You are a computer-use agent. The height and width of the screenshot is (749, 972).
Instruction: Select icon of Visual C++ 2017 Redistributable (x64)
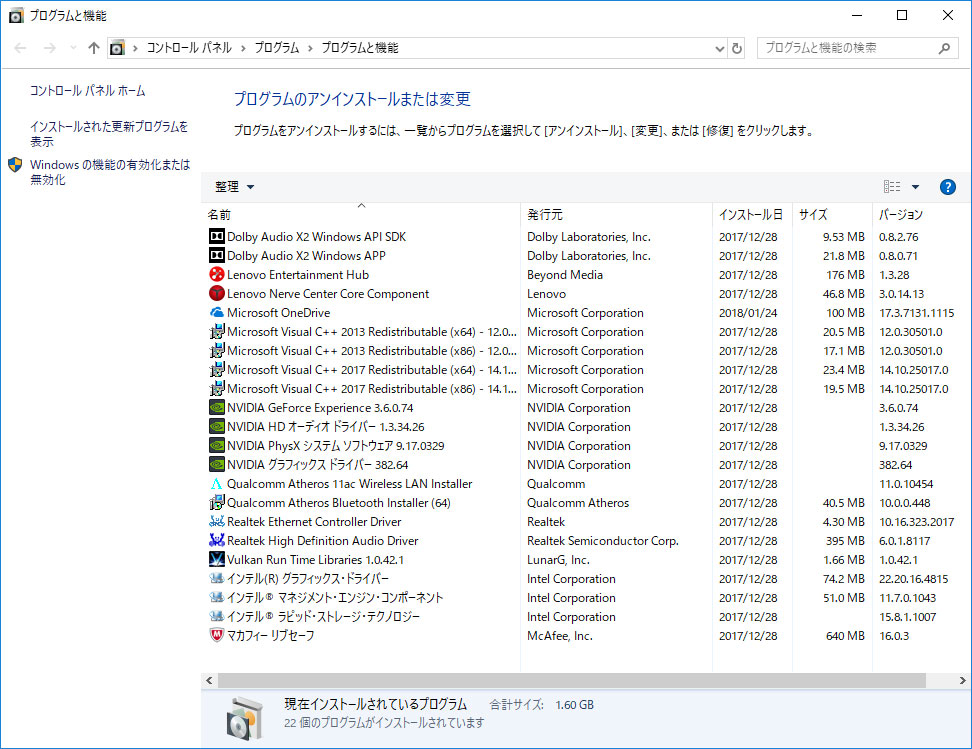(x=216, y=370)
